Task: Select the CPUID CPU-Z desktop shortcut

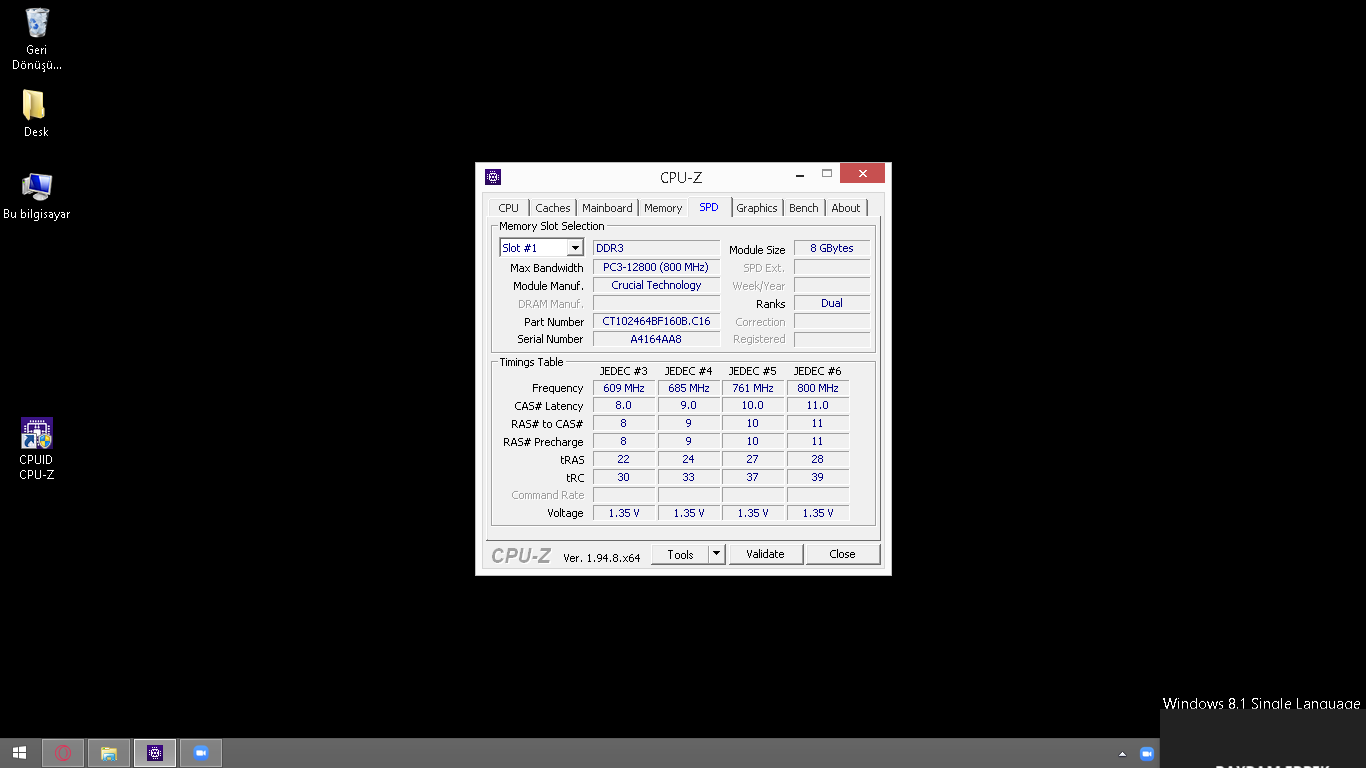Action: pyautogui.click(x=37, y=449)
